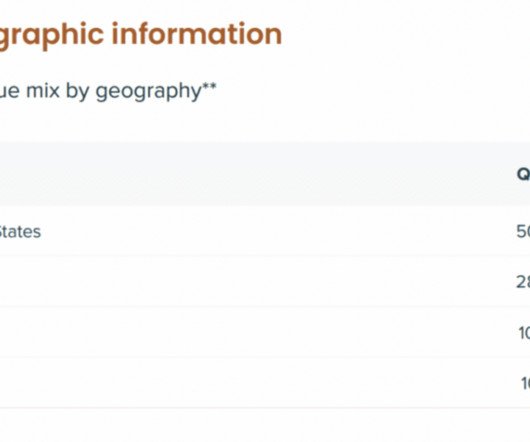
Task: Click the blank space between subtitle and table
Action: [x=265, y=123]
